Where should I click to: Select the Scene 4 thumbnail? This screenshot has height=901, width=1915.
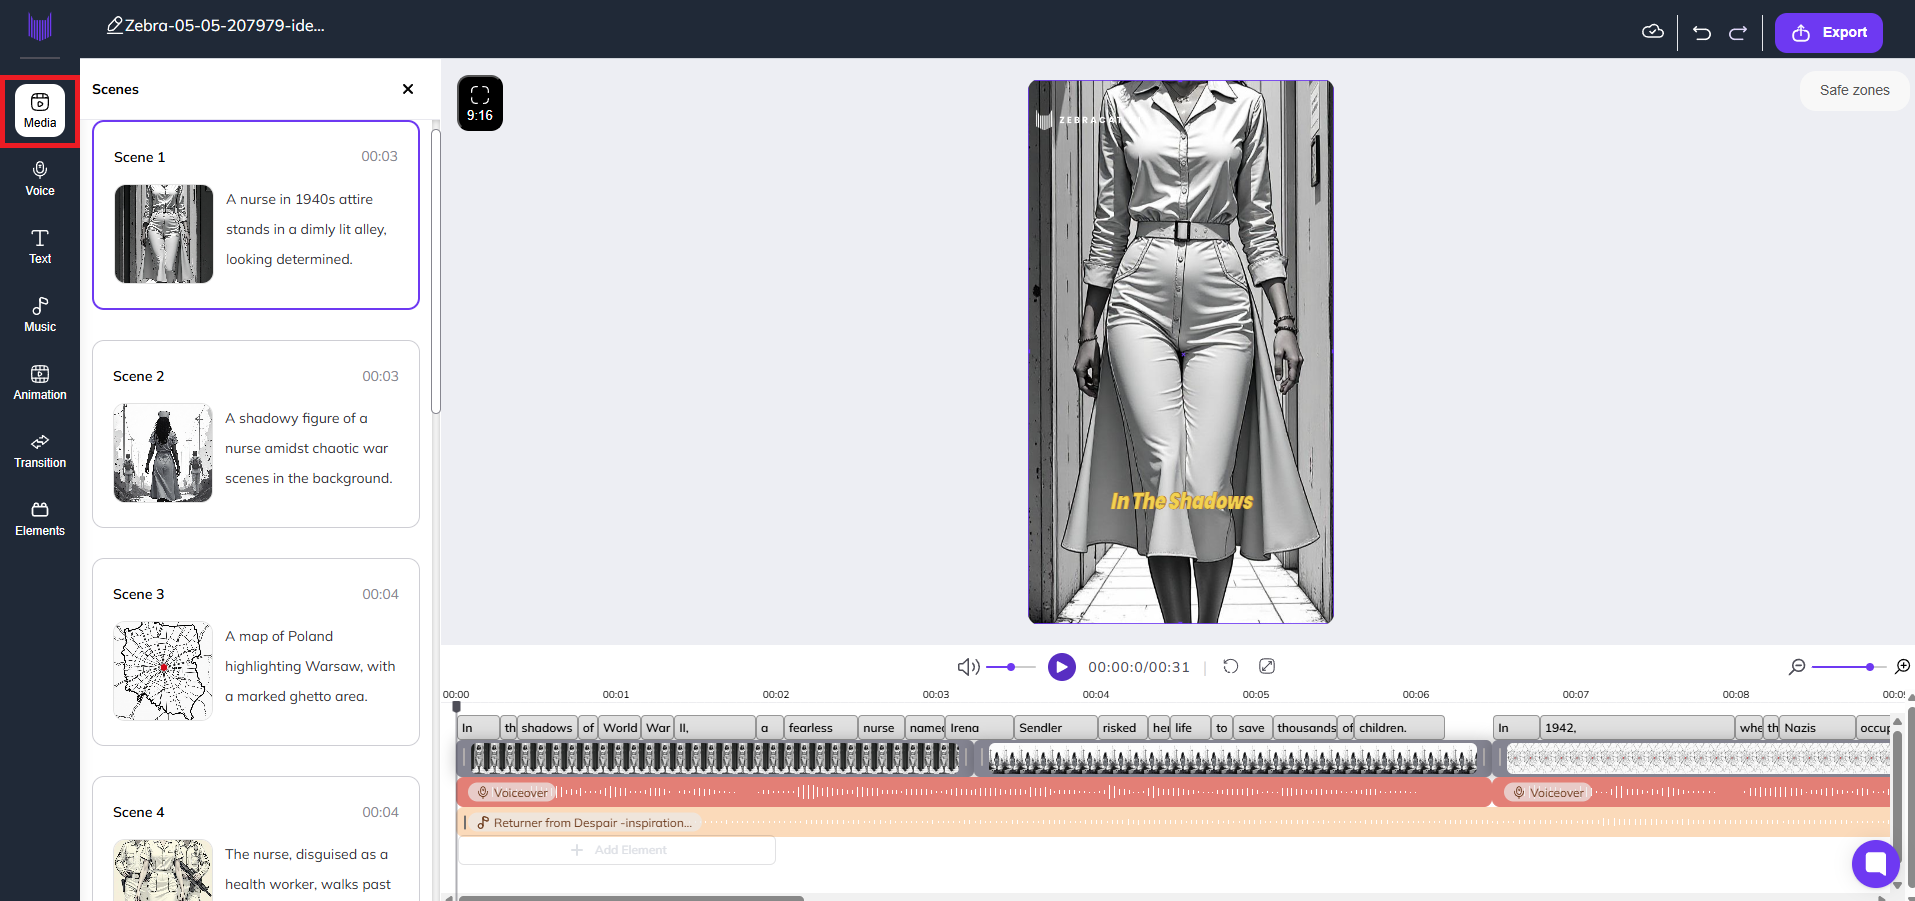pos(163,870)
